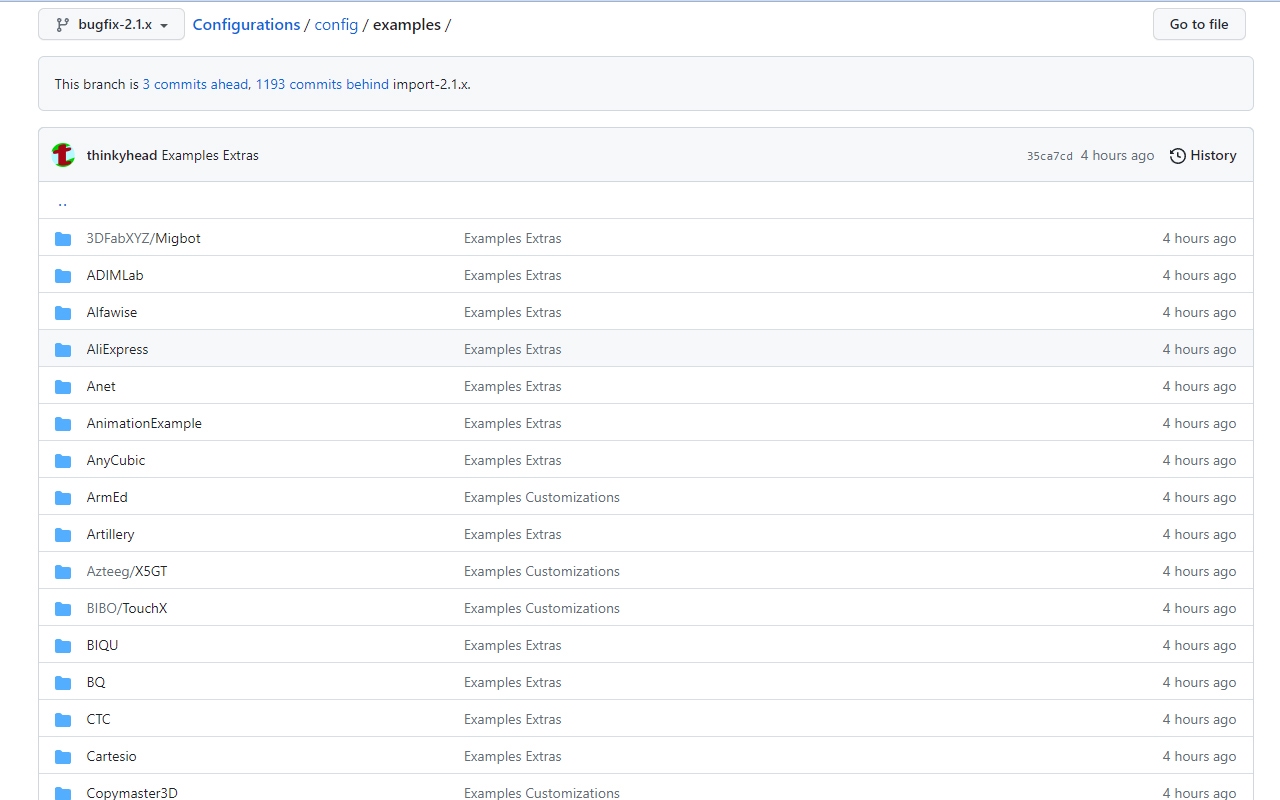Click the Configurations breadcrumb link
This screenshot has width=1280, height=800.
click(x=246, y=24)
